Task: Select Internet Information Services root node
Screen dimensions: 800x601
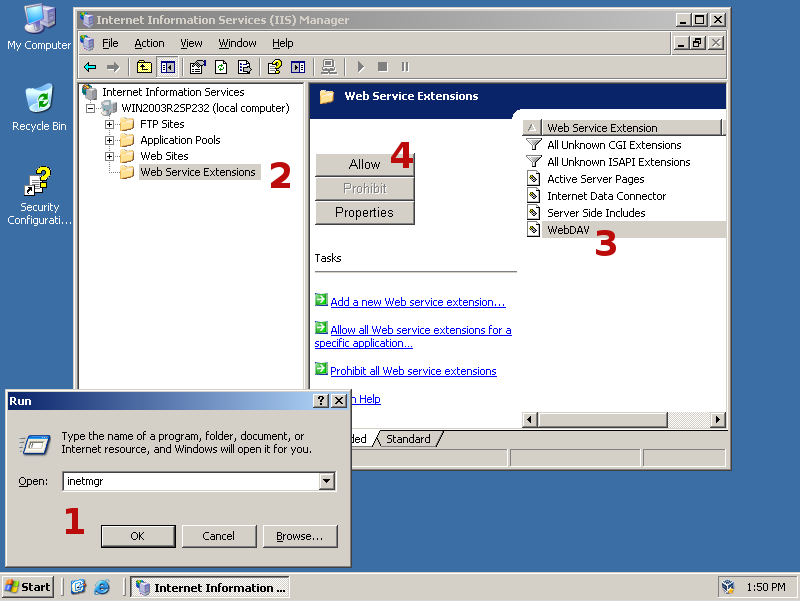Action: (x=173, y=92)
